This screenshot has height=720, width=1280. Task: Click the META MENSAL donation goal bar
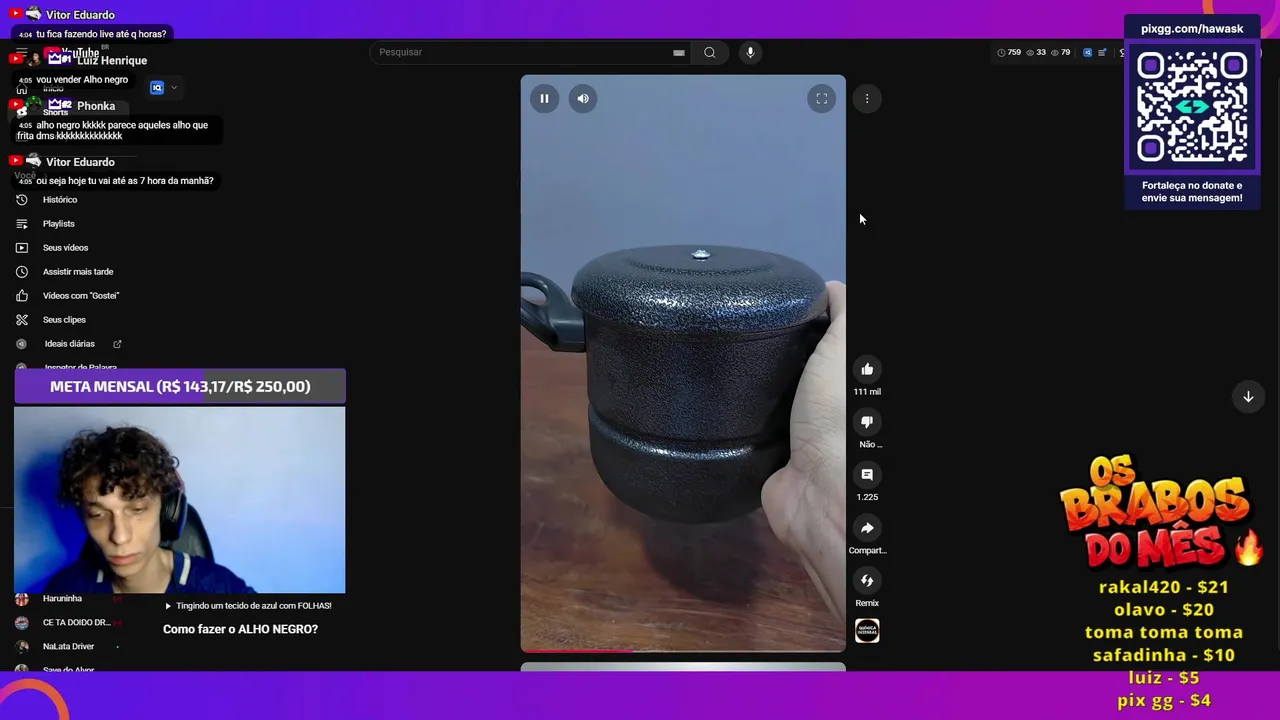point(180,386)
